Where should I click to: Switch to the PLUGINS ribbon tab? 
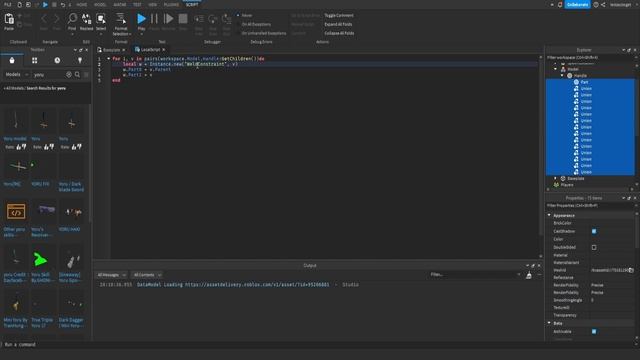pos(171,4)
